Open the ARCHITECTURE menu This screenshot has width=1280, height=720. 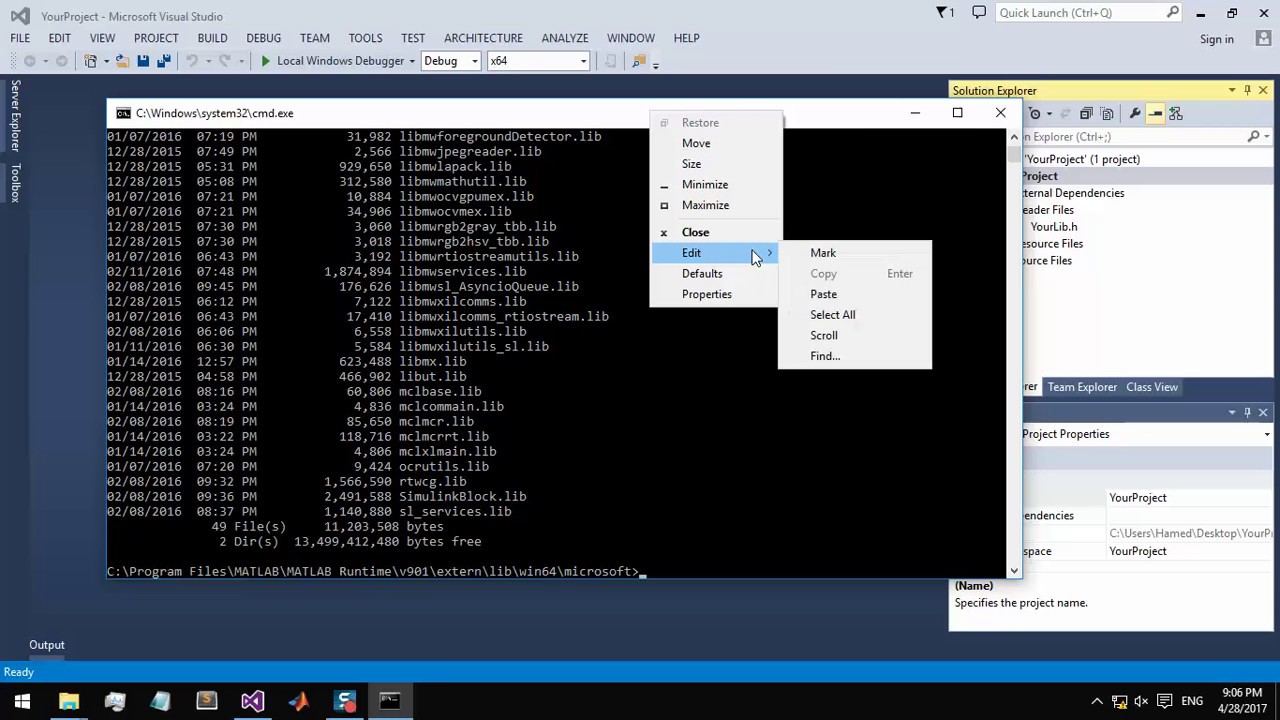coord(483,38)
